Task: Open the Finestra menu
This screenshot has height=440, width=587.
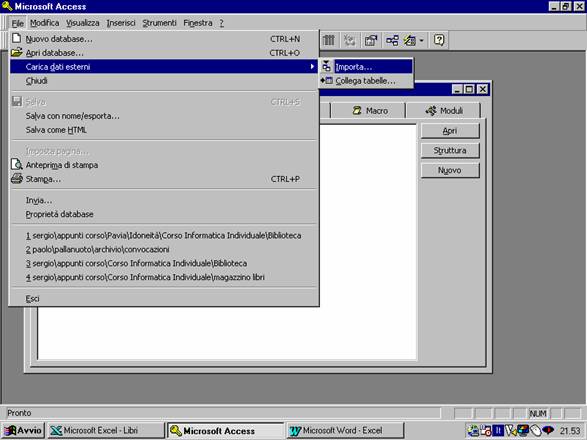Action: [198, 23]
